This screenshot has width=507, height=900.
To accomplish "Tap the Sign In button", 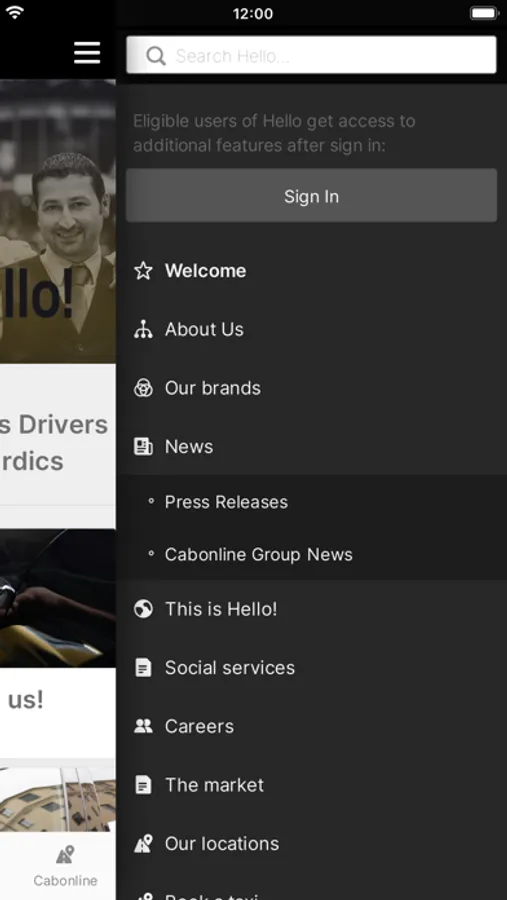I will [x=311, y=196].
